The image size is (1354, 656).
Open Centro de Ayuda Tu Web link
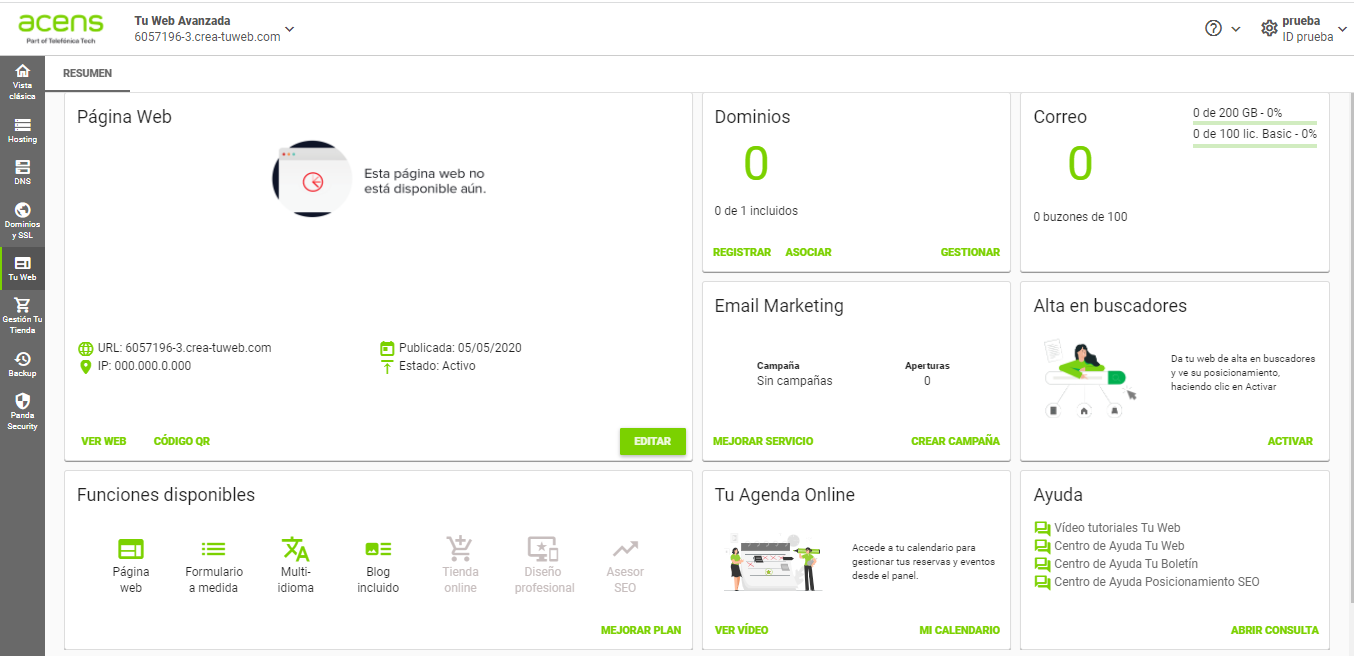click(1119, 546)
